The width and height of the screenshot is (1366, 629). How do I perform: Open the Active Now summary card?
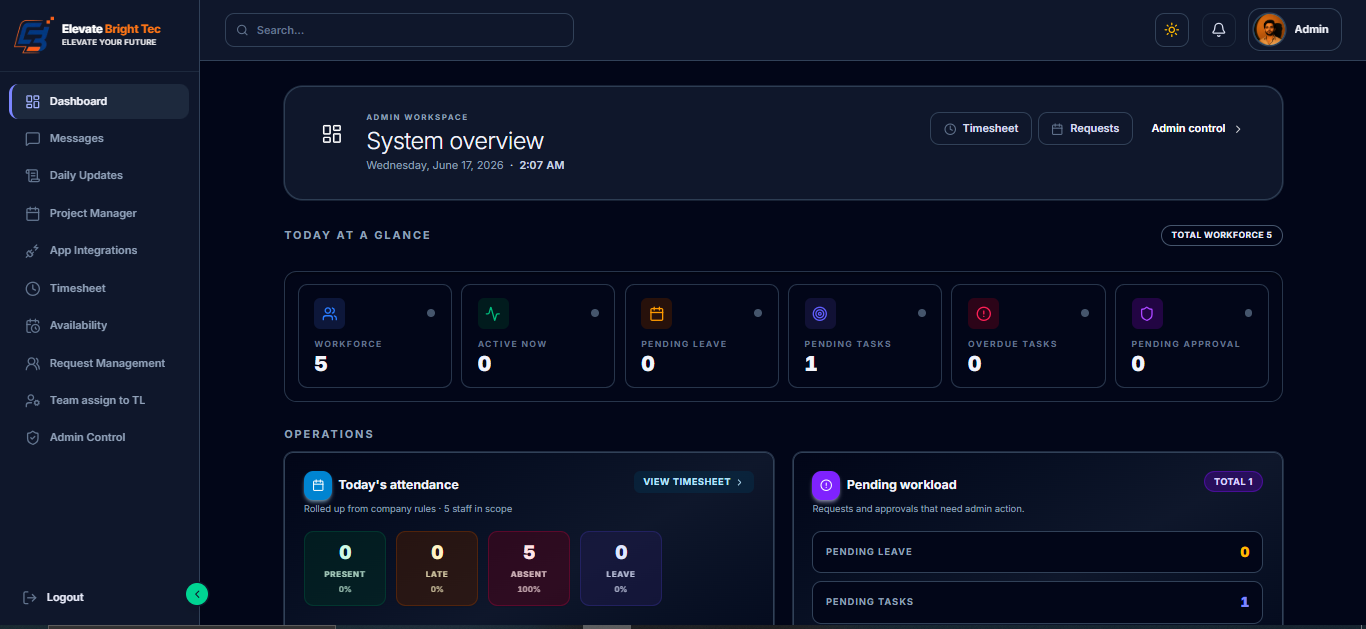[538, 336]
